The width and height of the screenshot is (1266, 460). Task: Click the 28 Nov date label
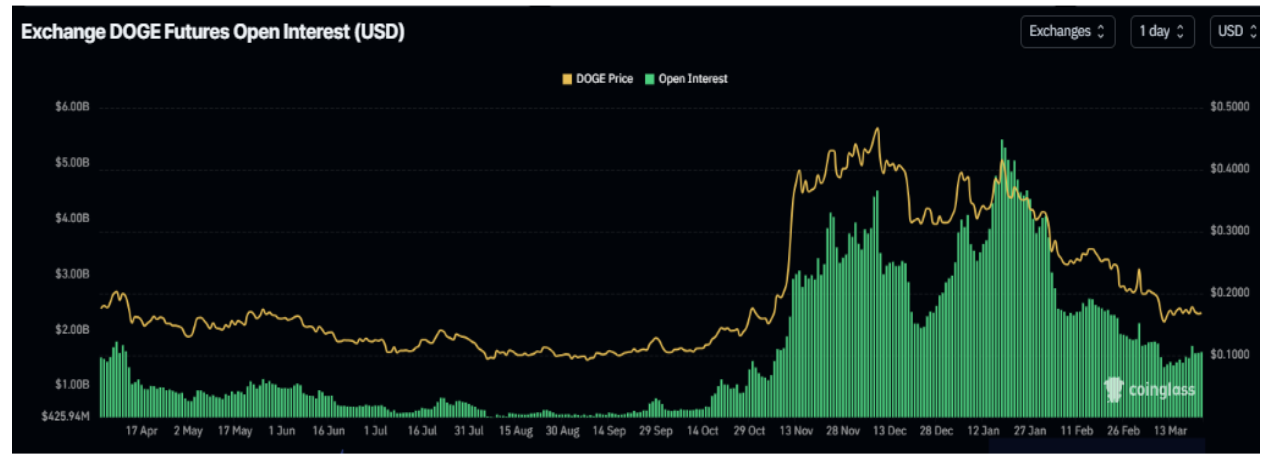pos(843,431)
